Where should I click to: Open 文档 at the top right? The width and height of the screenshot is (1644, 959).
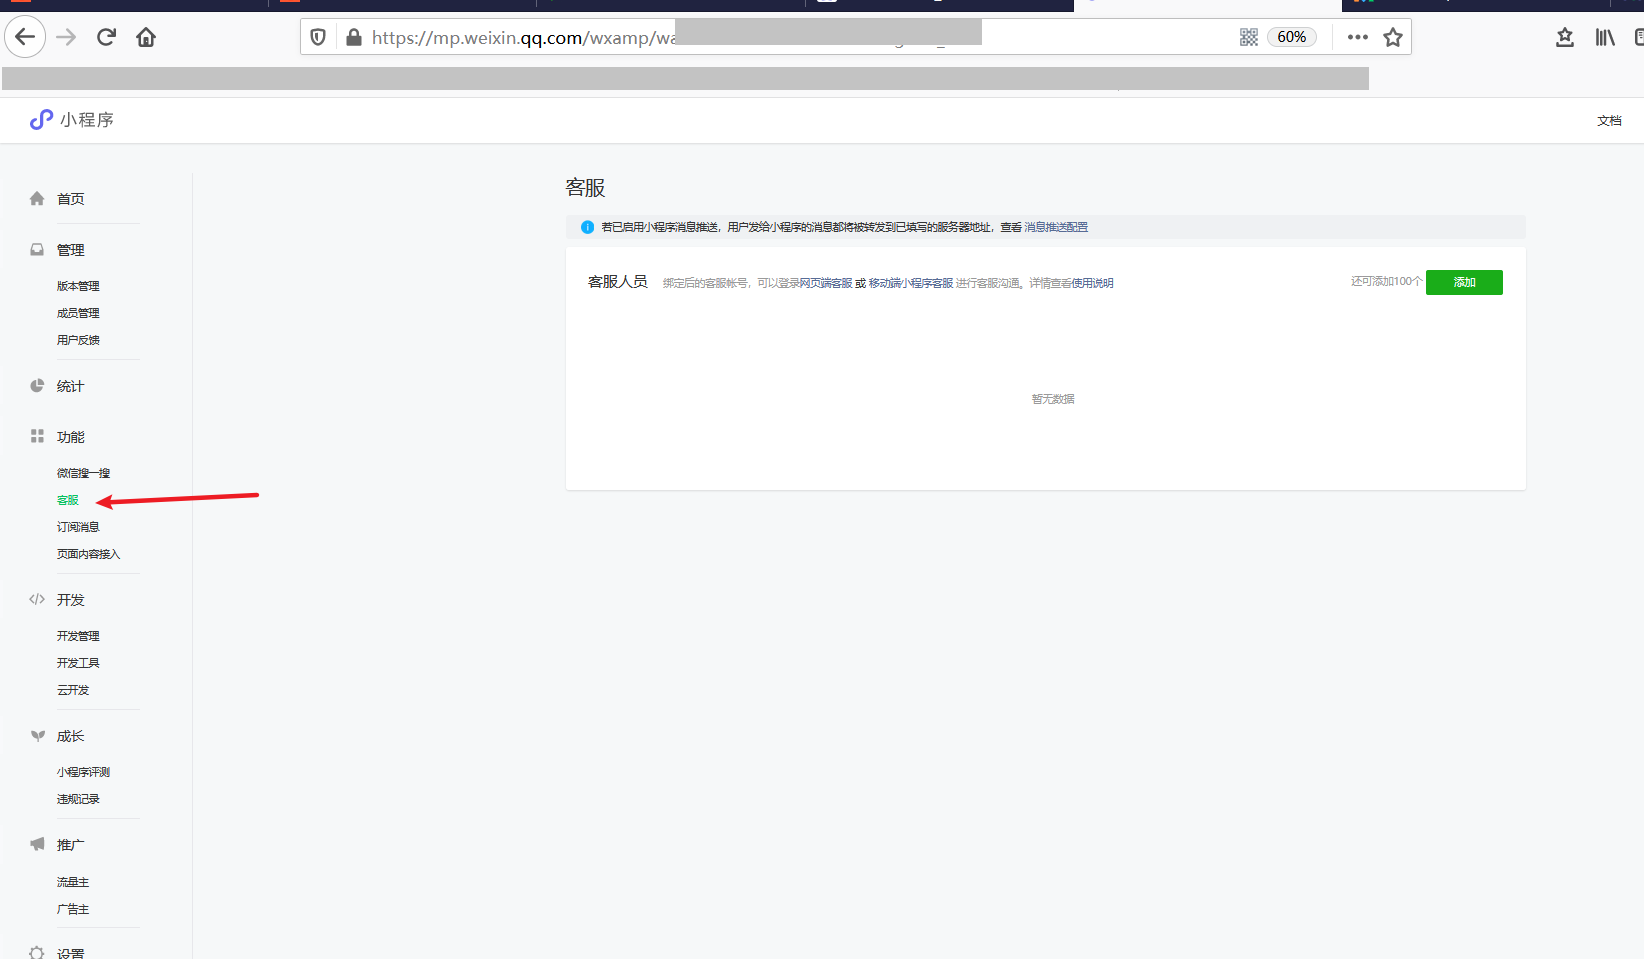(1609, 119)
